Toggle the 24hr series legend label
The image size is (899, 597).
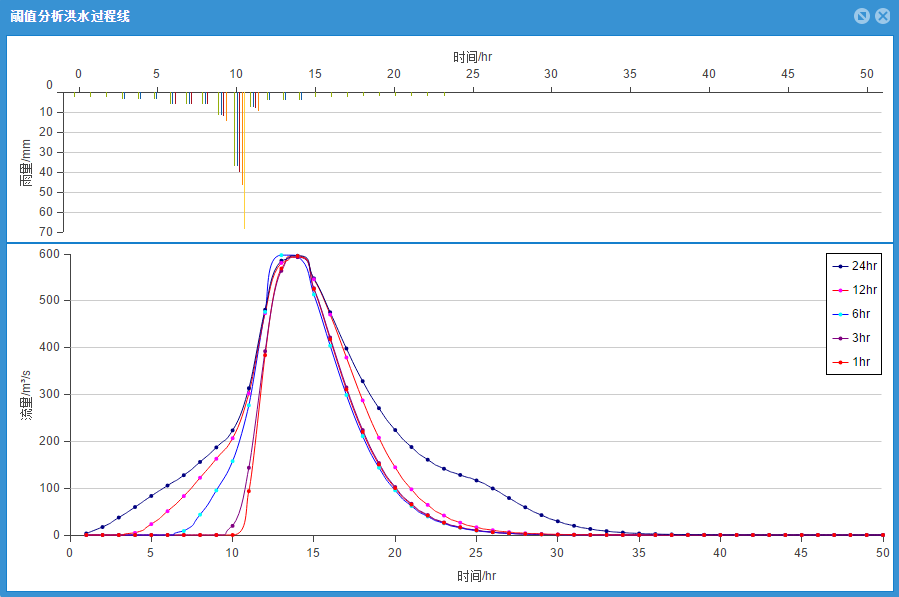pos(864,266)
